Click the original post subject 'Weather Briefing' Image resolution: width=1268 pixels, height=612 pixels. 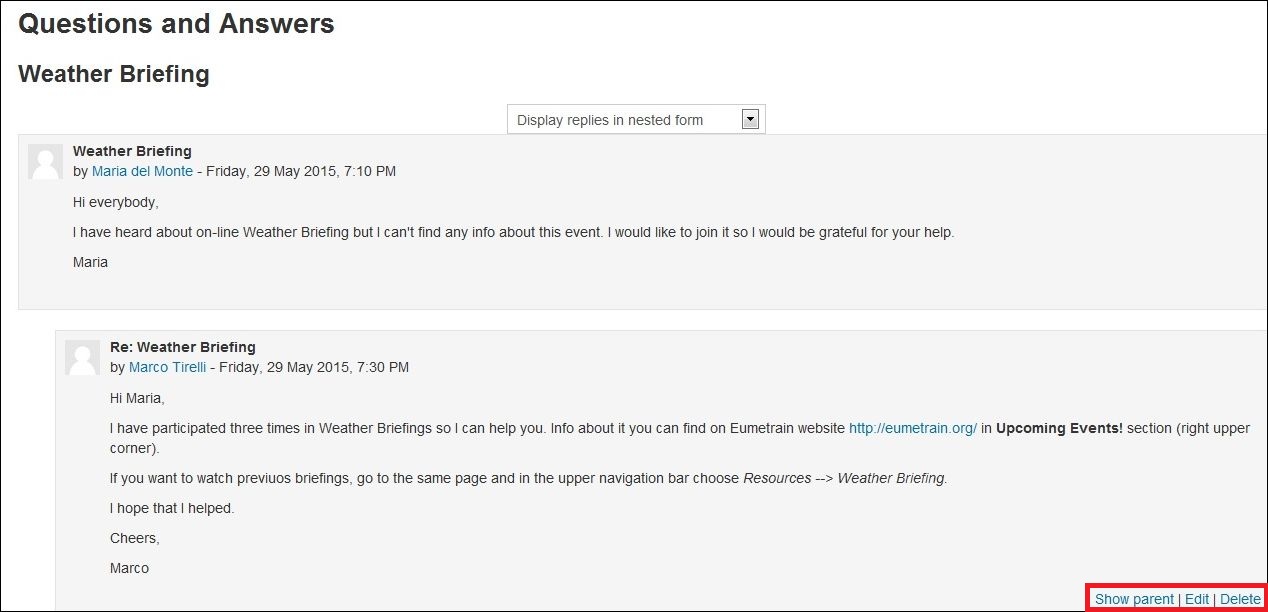(x=132, y=151)
